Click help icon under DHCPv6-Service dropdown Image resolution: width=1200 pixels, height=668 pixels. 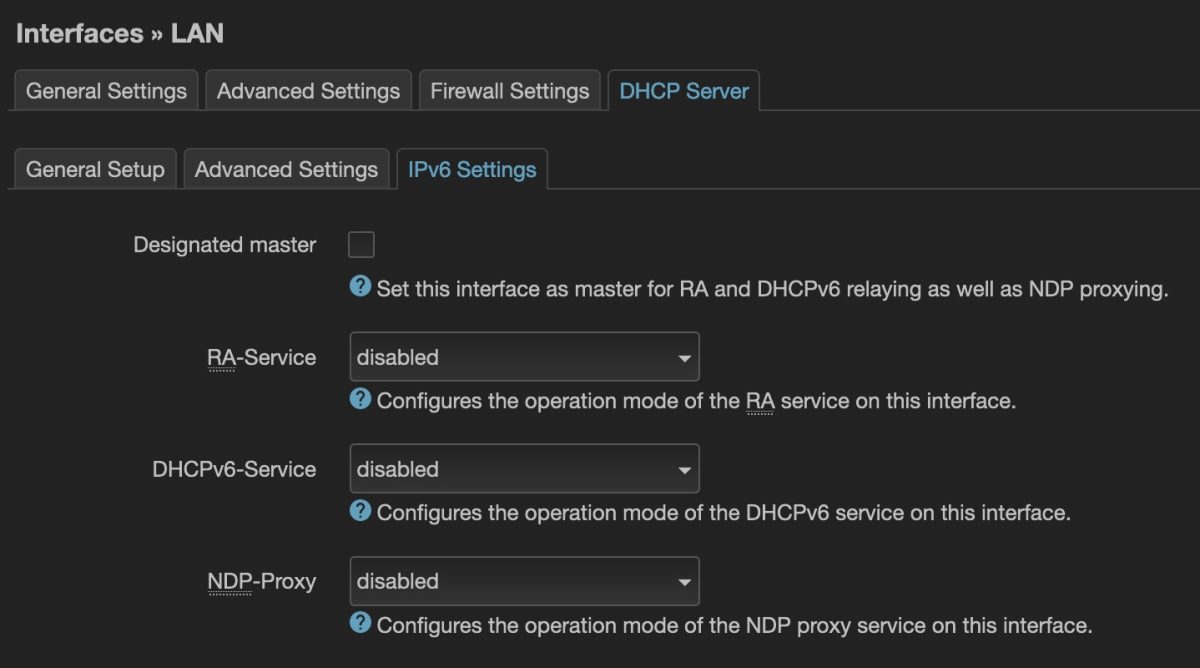(360, 512)
